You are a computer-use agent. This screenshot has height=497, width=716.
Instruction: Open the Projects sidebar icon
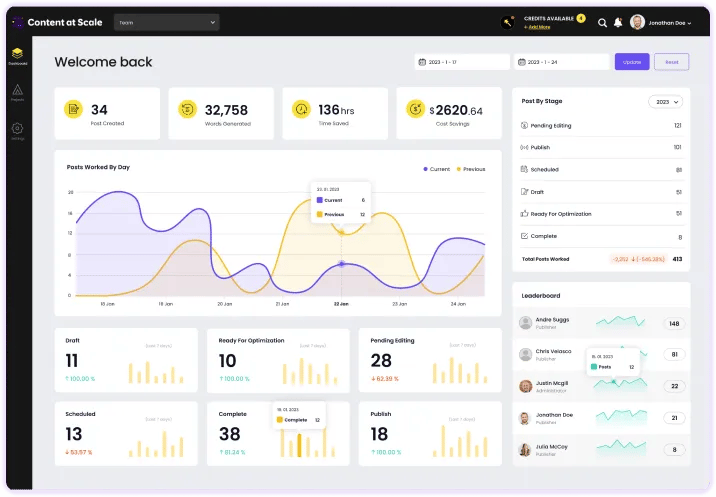click(x=17, y=93)
